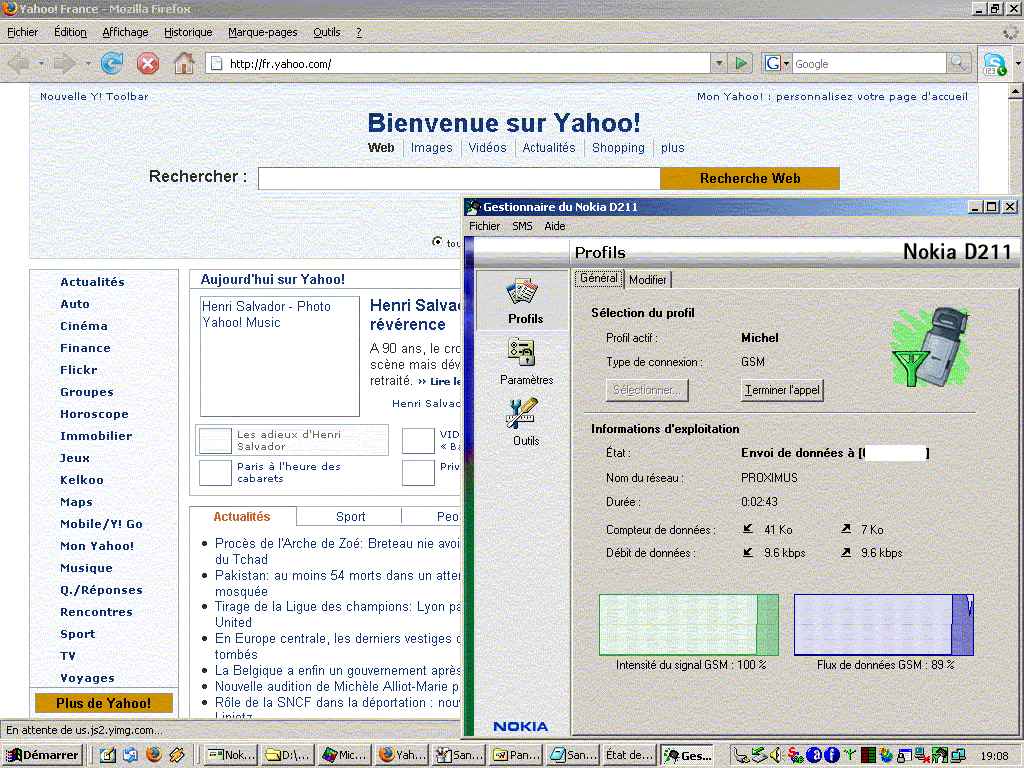Image resolution: width=1024 pixels, height=768 pixels.
Task: Open the Profils section icon in Nokia manager
Action: [522, 292]
